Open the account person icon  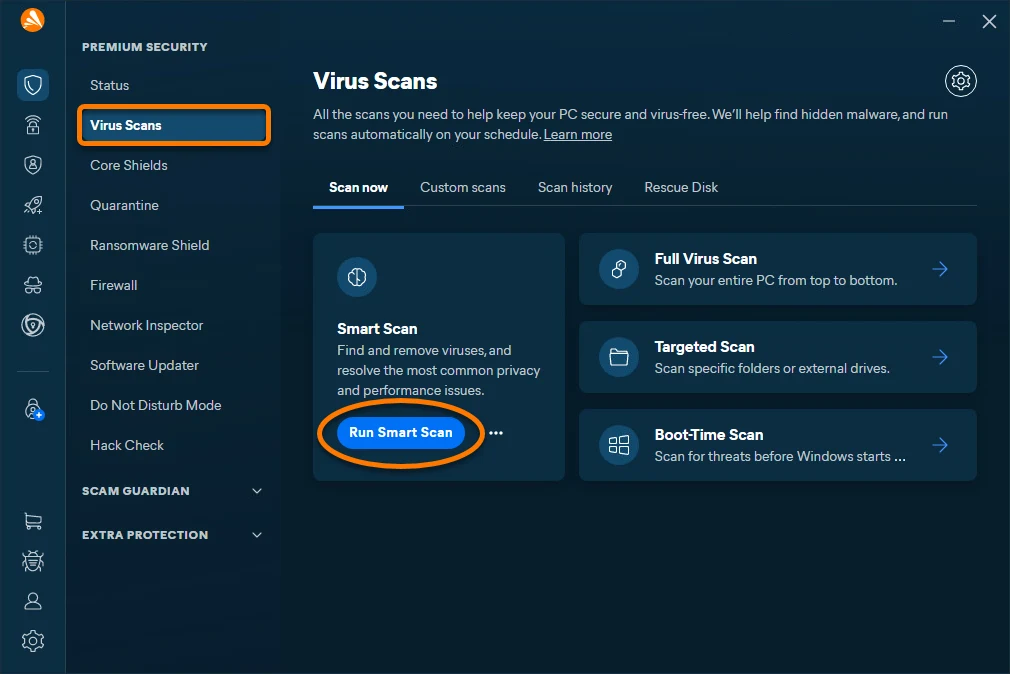pyautogui.click(x=33, y=601)
